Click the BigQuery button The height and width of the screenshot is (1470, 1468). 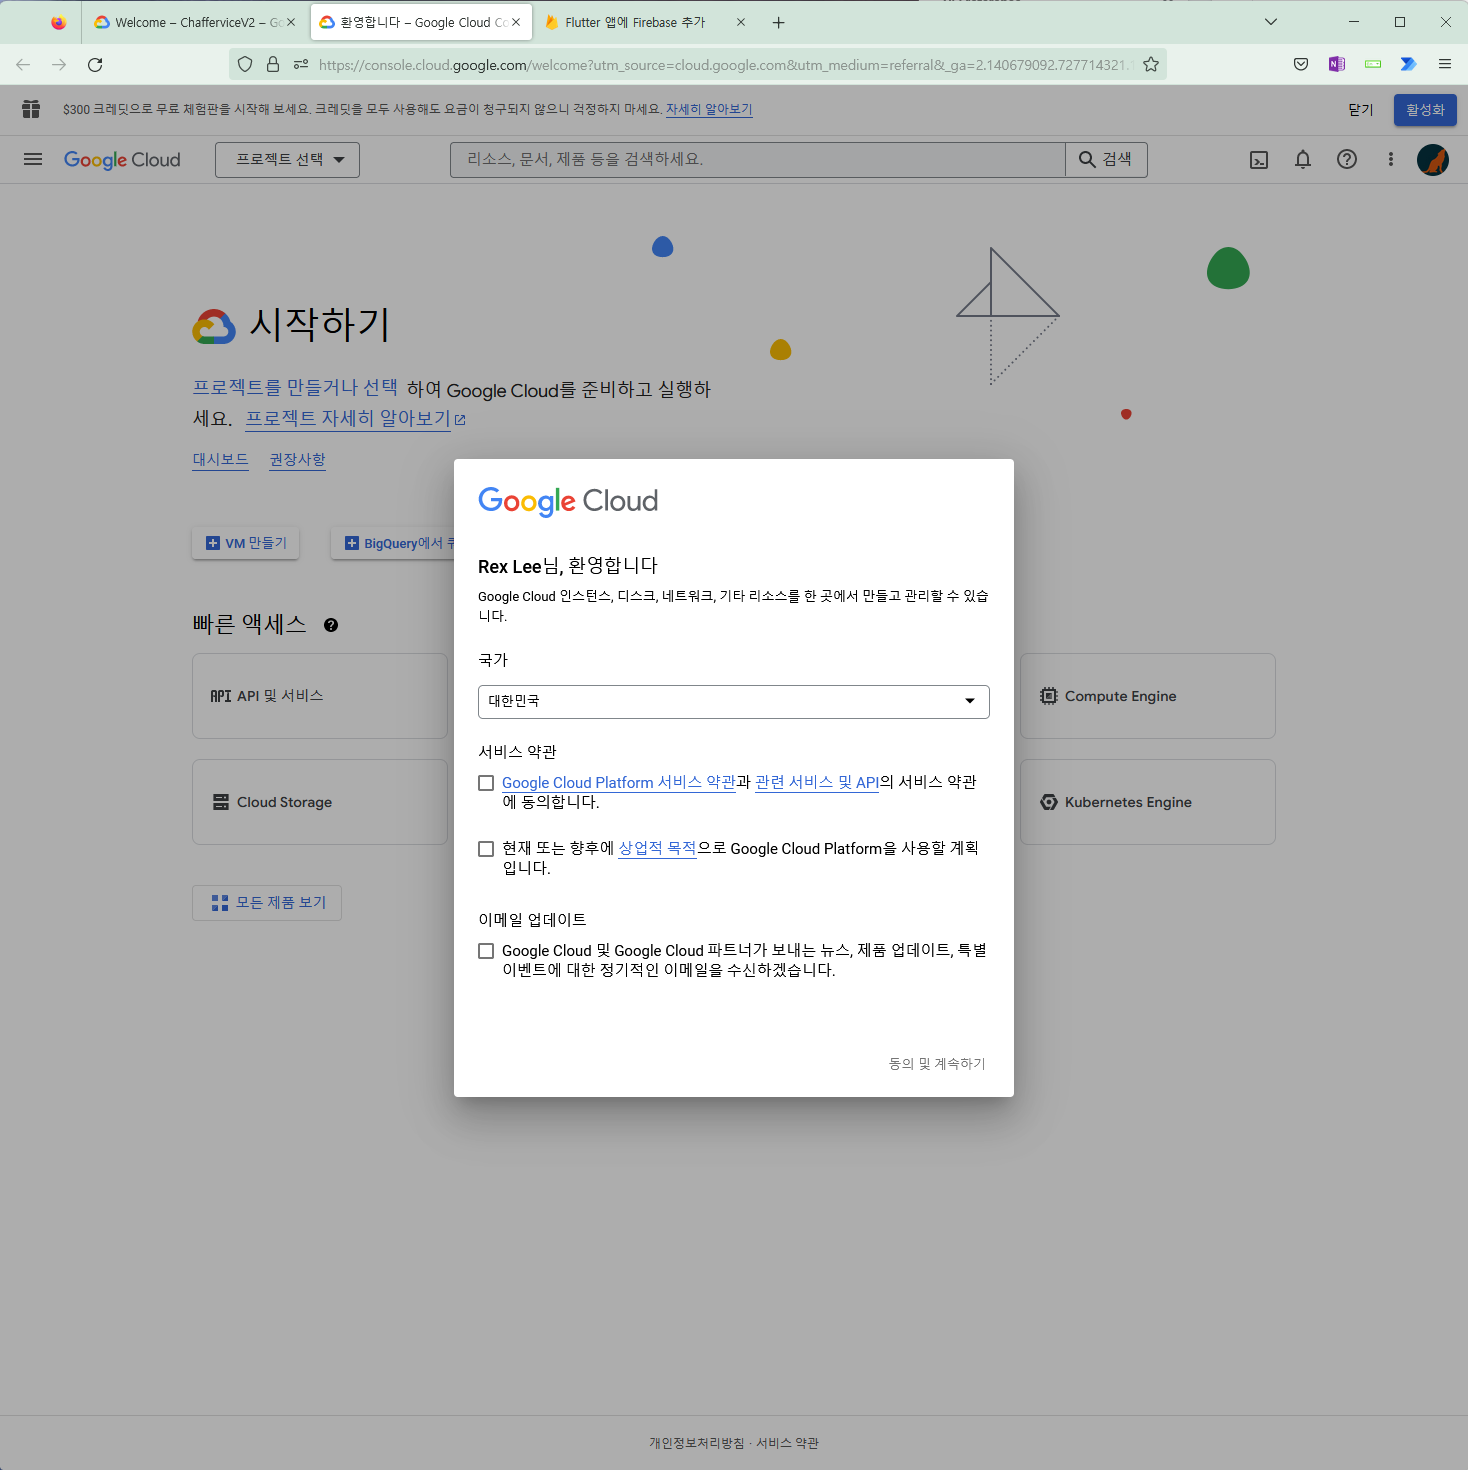(x=393, y=543)
